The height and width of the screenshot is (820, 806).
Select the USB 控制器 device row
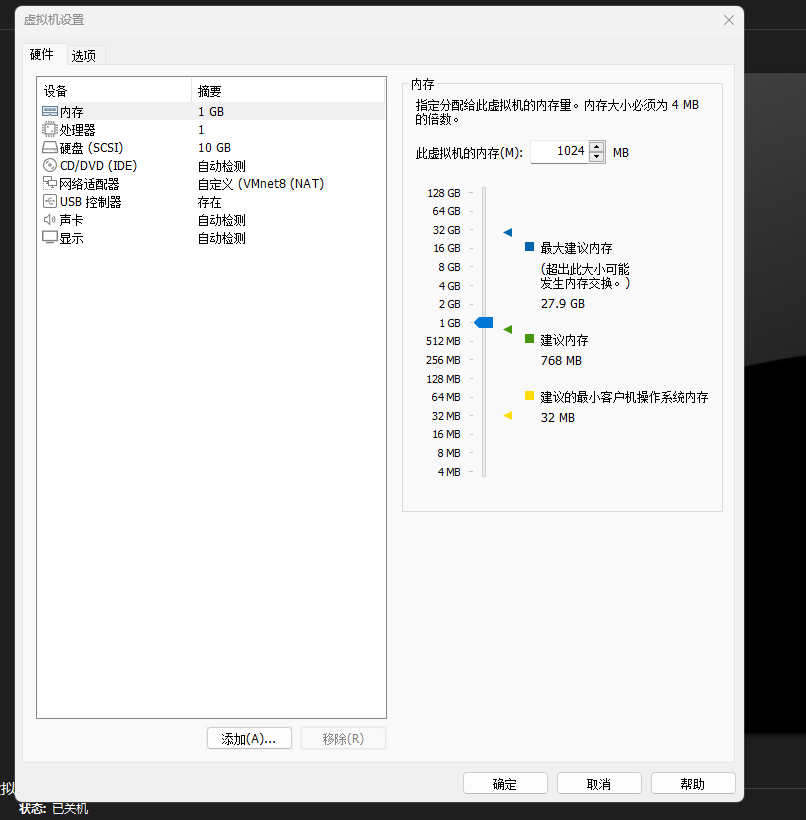pos(211,202)
